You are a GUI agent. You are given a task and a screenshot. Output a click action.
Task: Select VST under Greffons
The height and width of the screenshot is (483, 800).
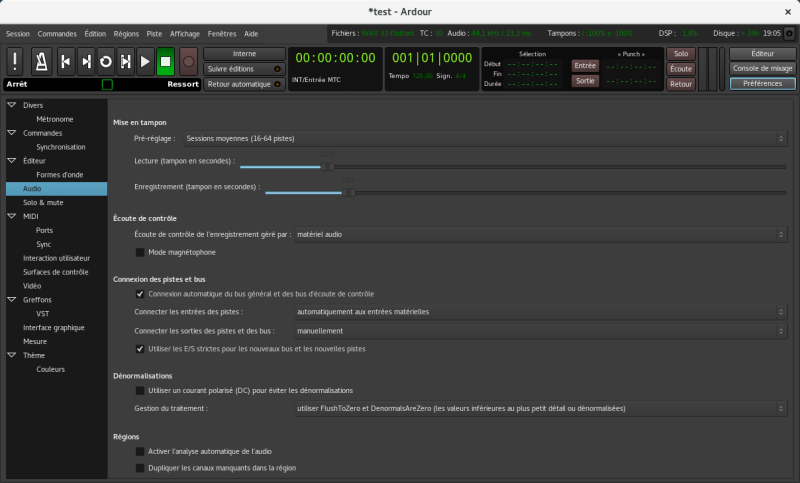click(43, 314)
